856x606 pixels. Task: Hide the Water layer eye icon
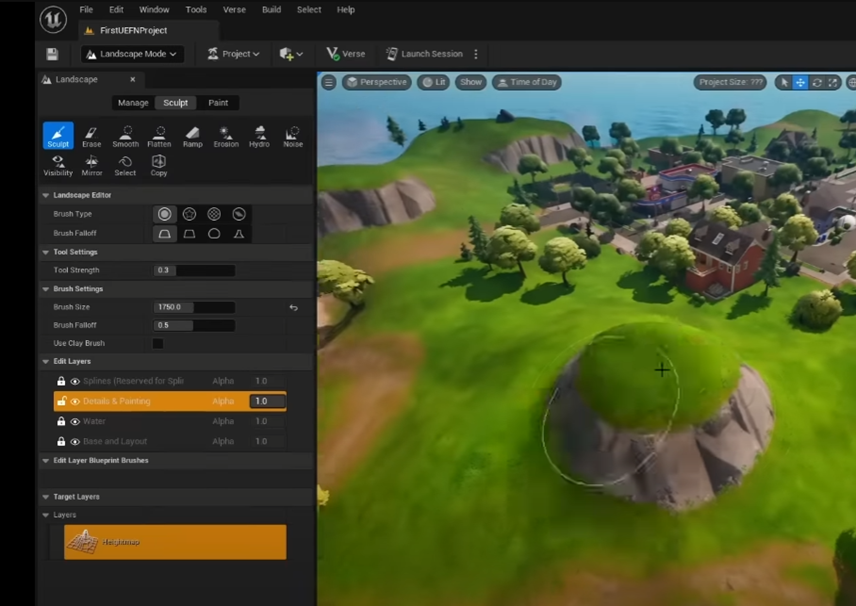(x=75, y=421)
